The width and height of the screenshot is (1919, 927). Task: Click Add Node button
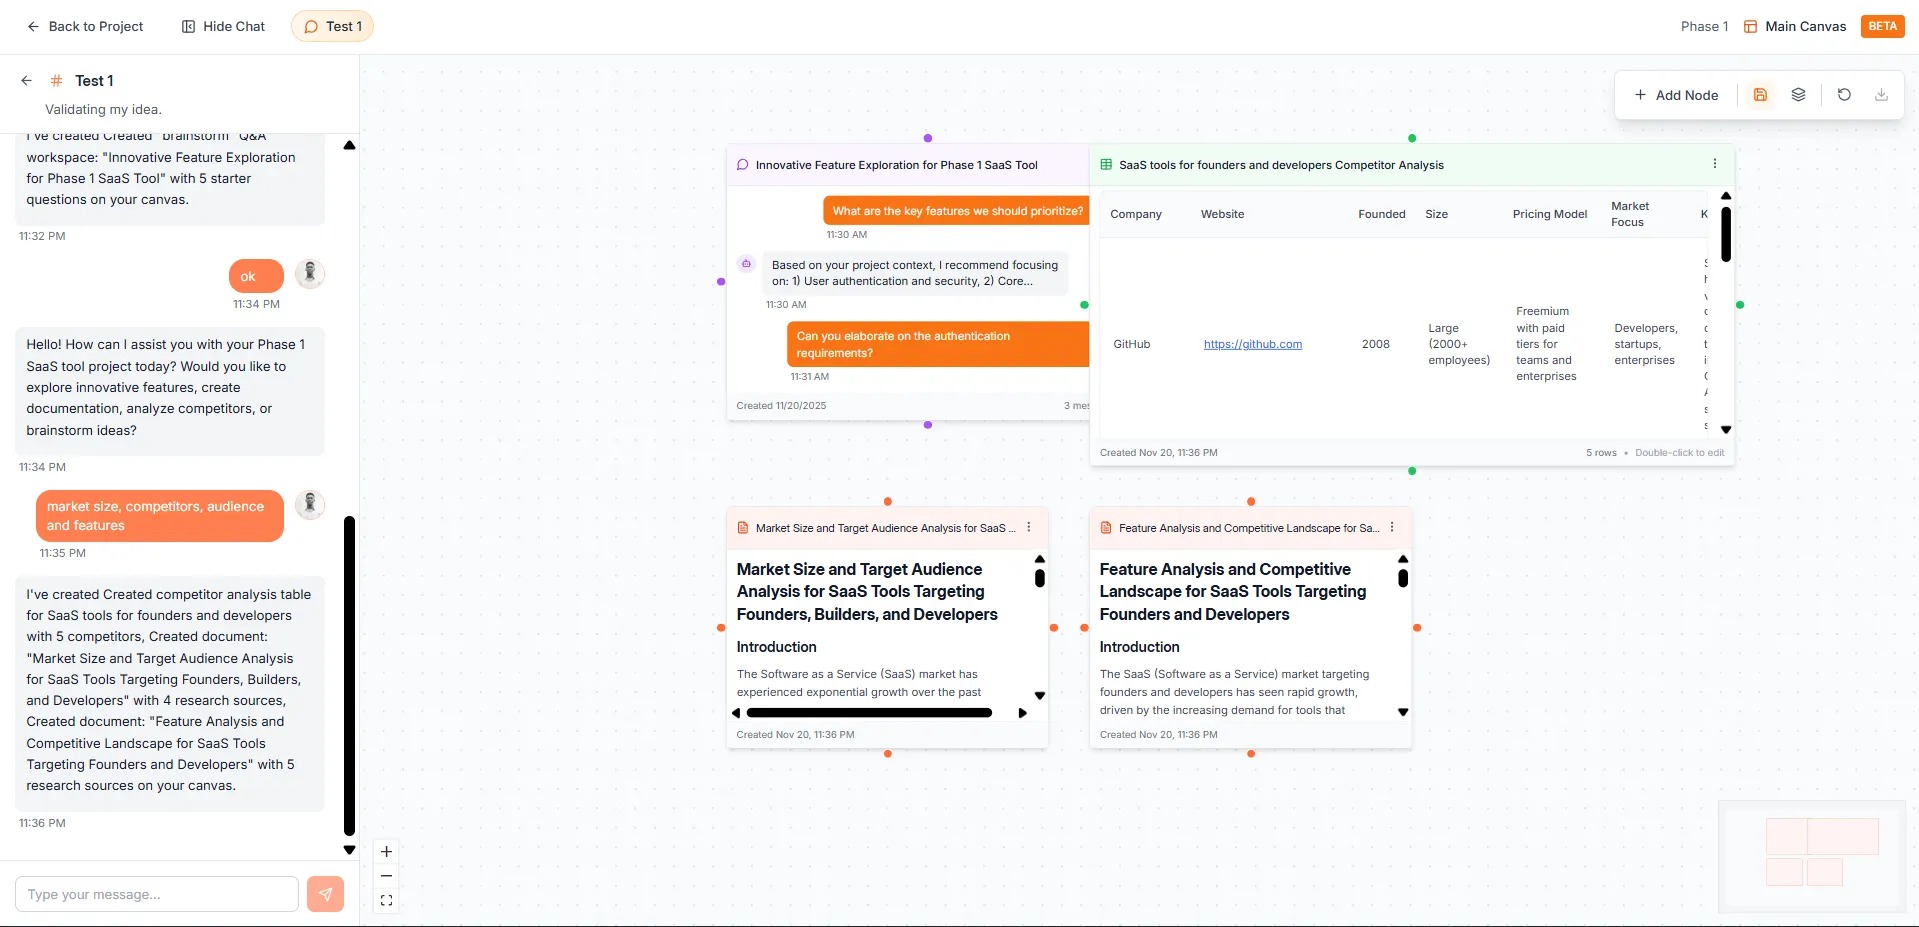(x=1676, y=95)
